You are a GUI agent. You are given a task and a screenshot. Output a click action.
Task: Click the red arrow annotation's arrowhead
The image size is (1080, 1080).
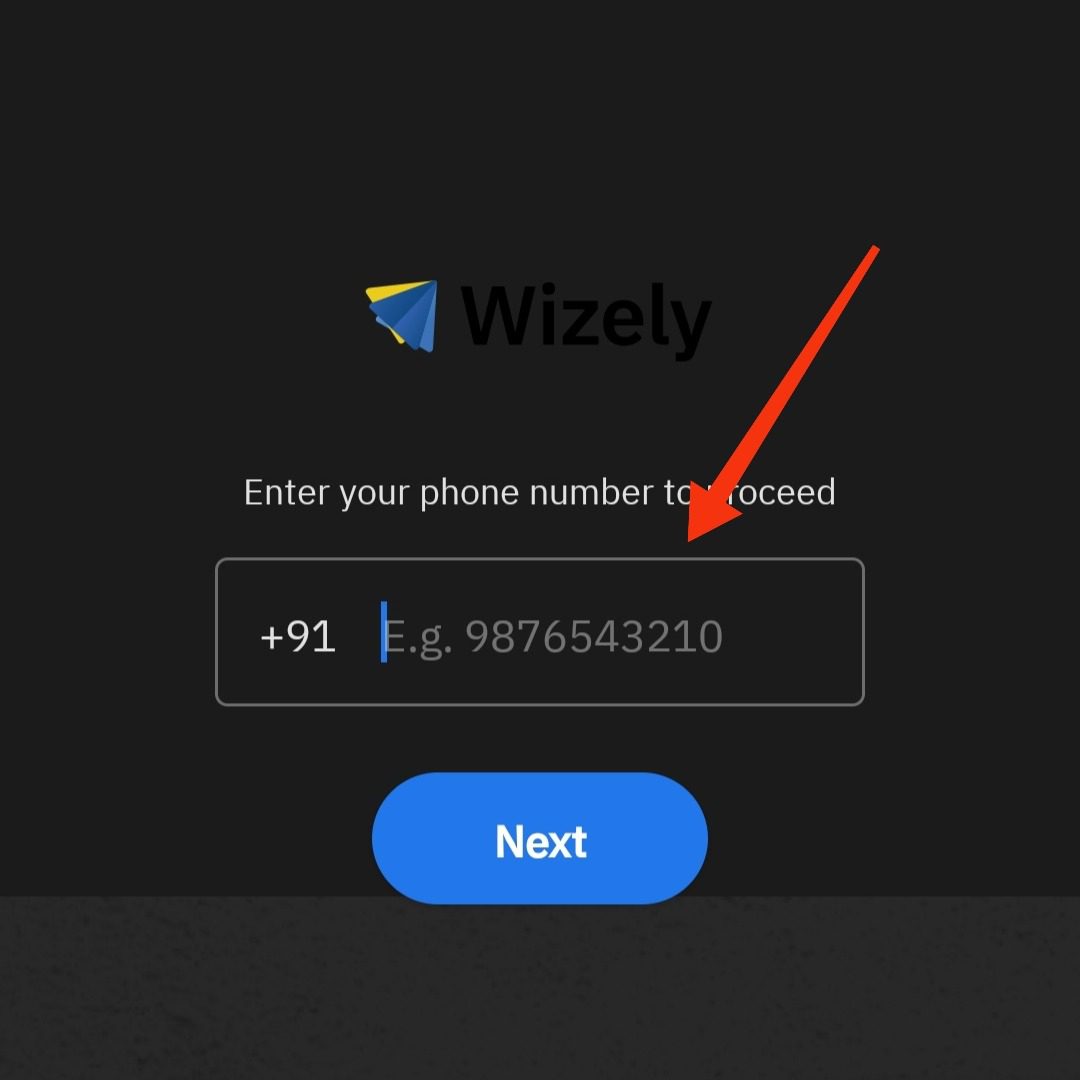click(x=709, y=513)
